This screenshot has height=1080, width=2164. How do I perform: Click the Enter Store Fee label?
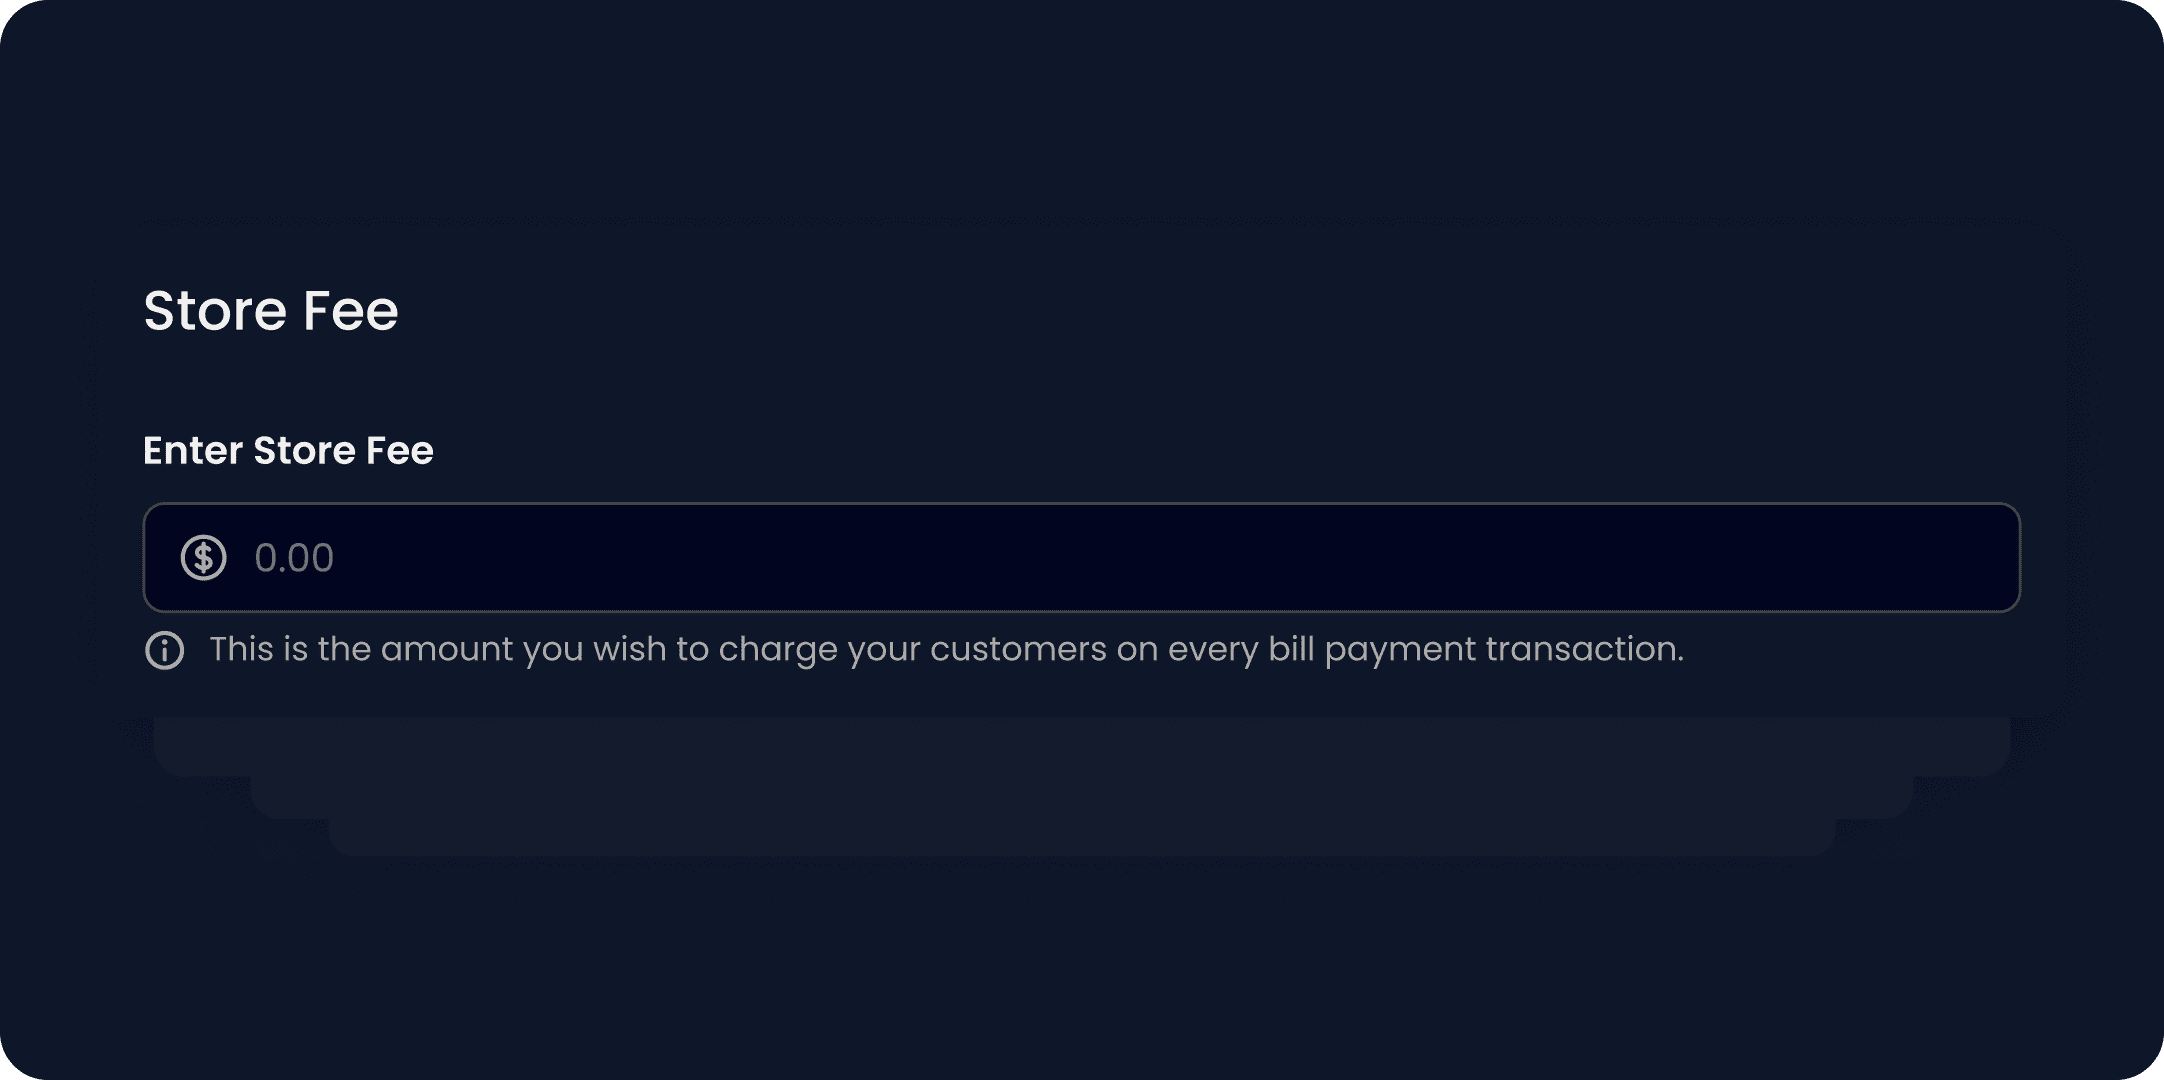click(x=288, y=451)
